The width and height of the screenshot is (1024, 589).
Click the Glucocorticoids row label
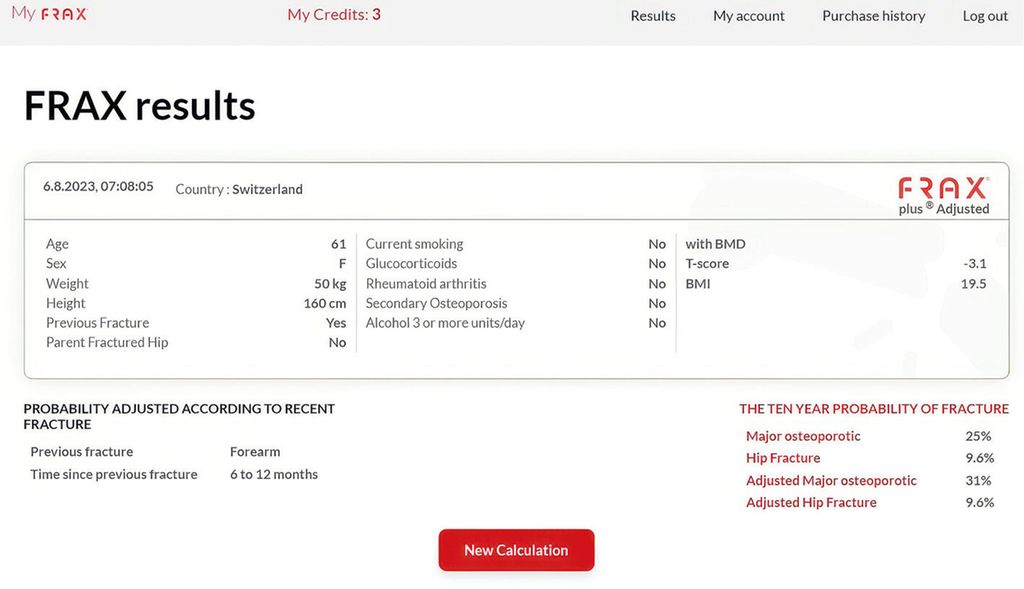coord(411,264)
